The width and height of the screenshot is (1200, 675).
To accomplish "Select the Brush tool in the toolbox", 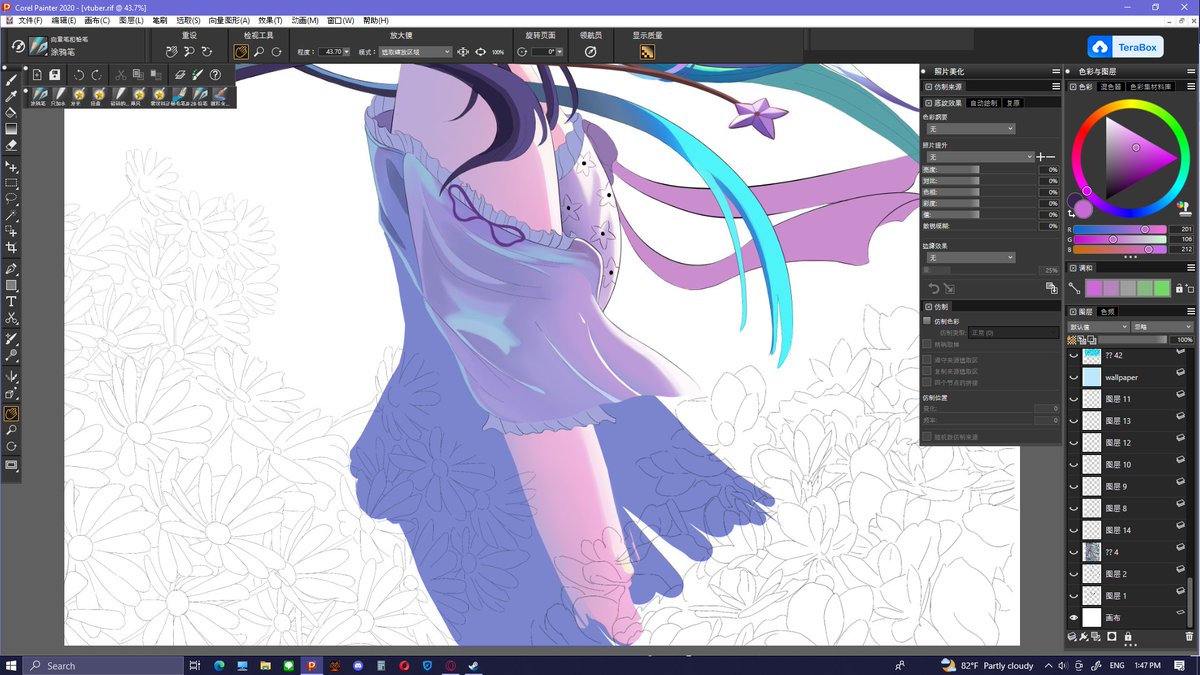I will point(12,80).
